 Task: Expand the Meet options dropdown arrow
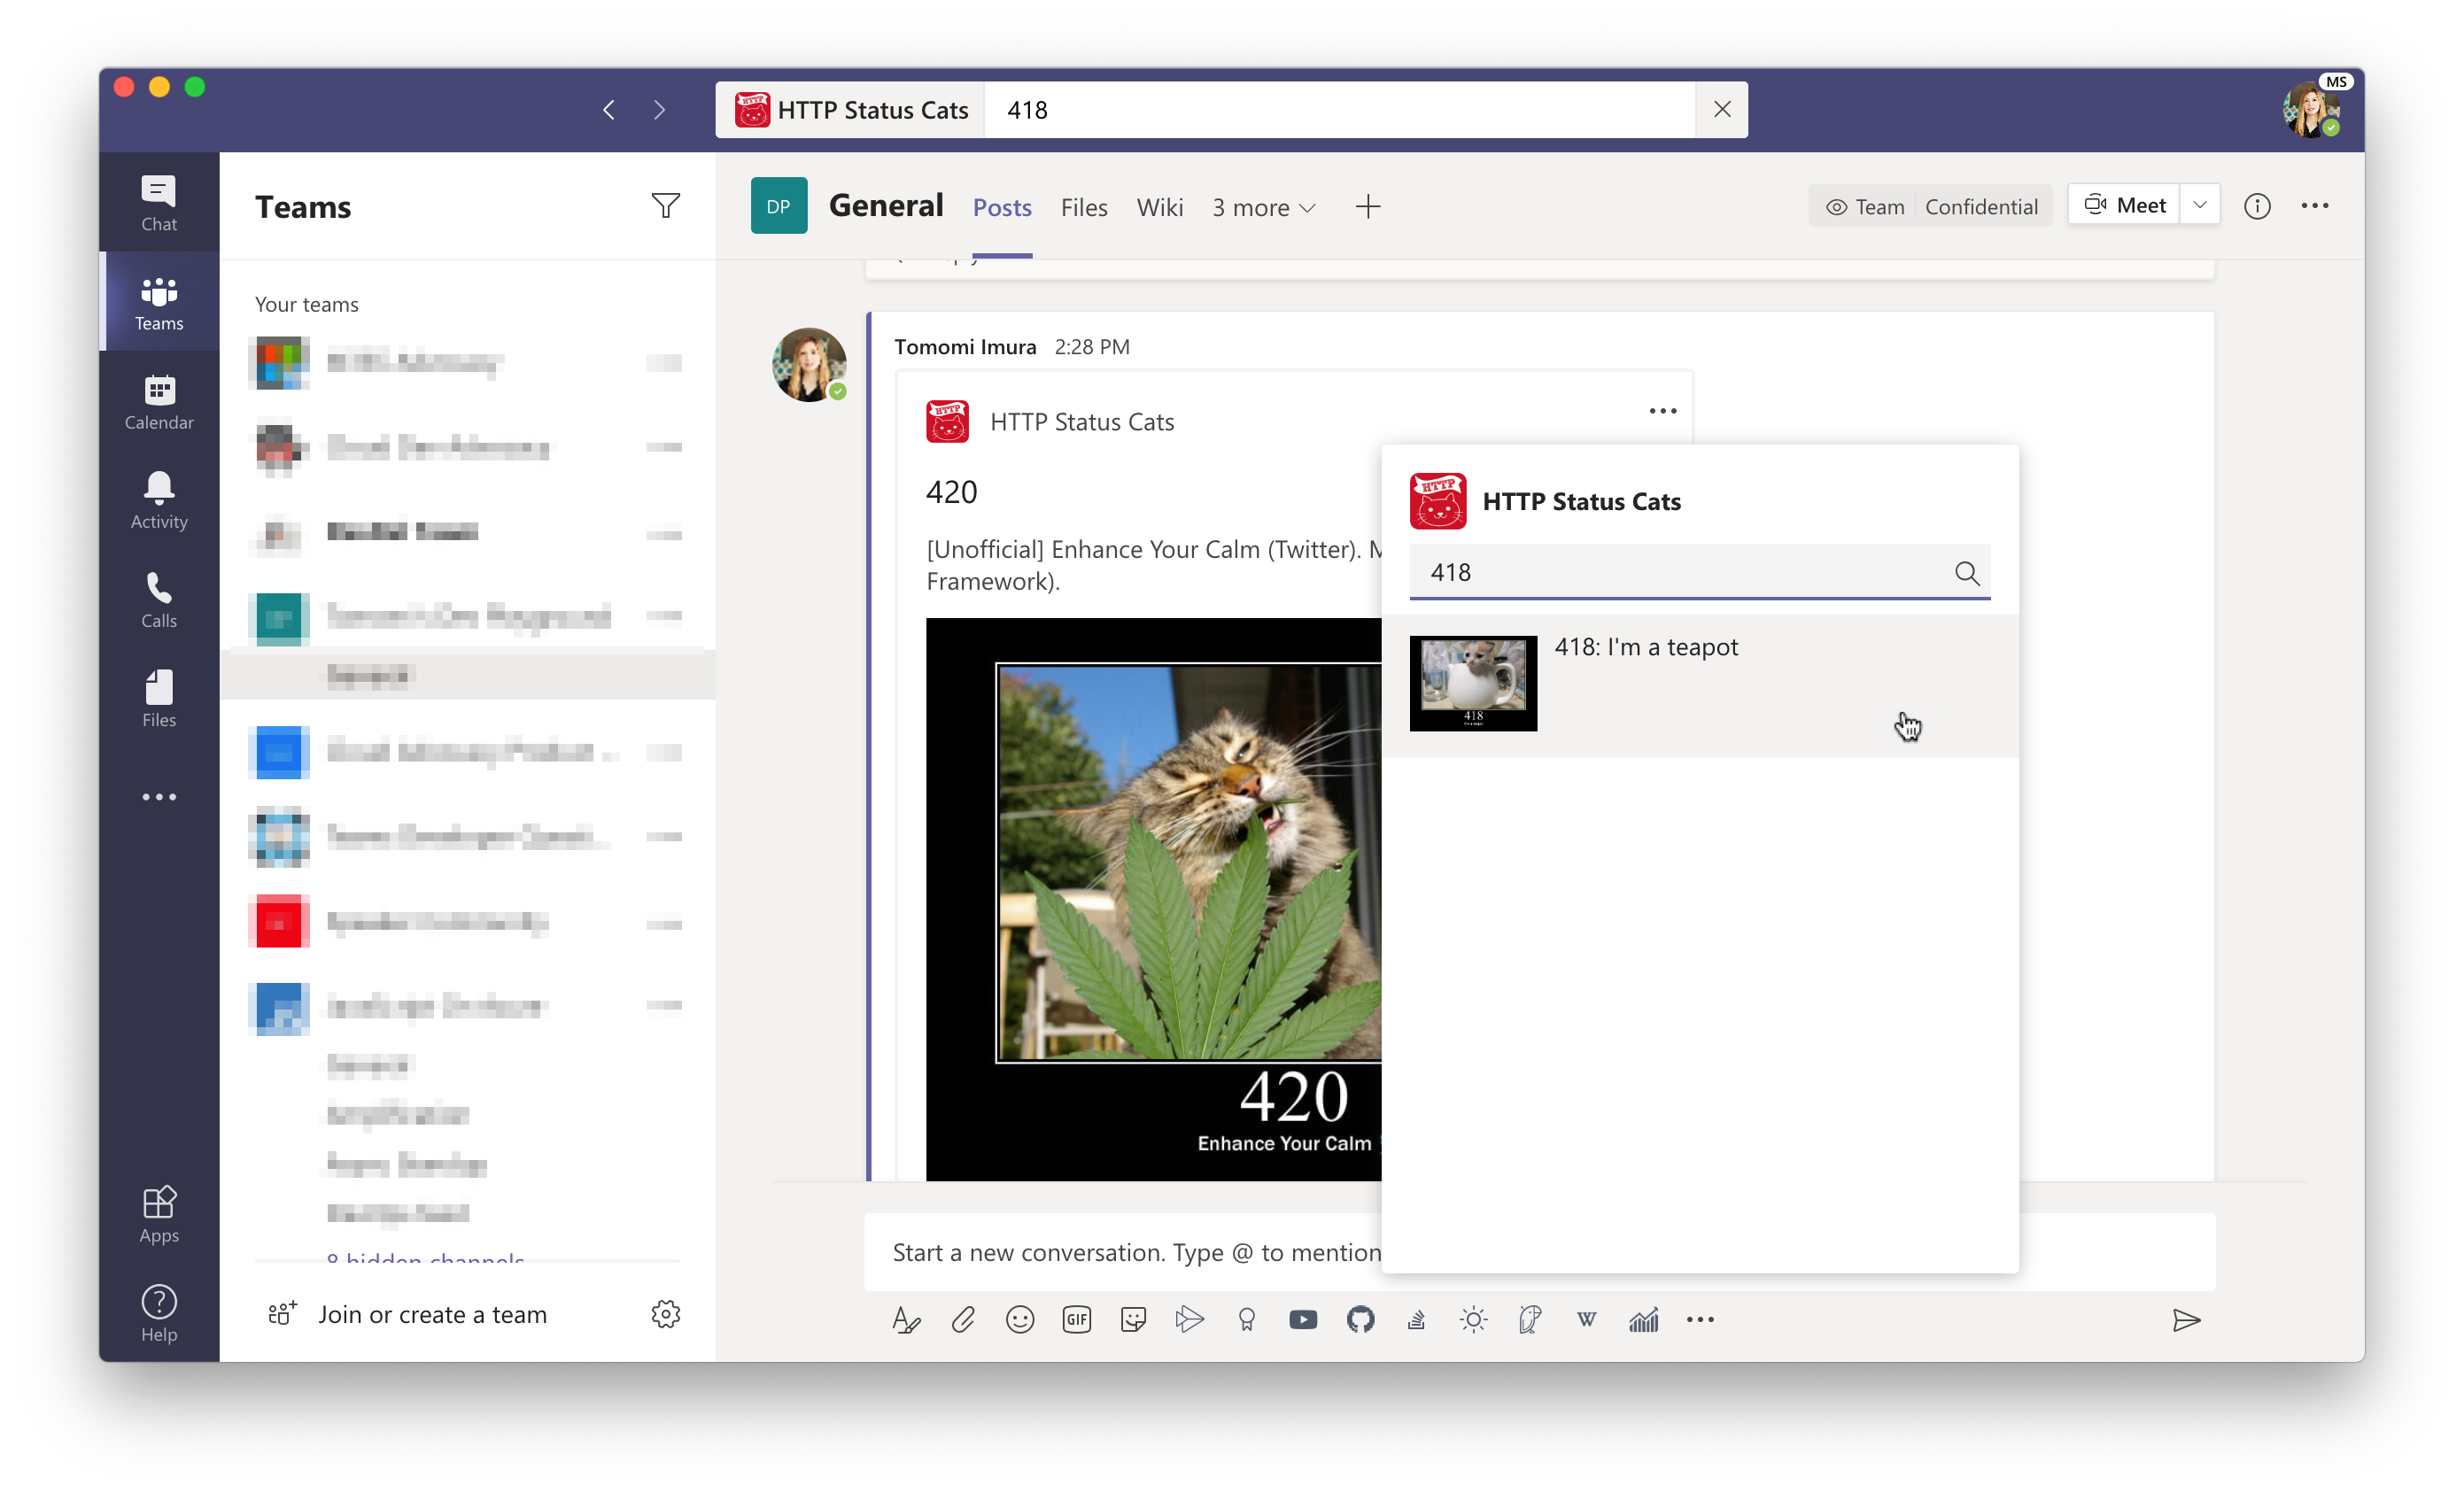coord(2200,205)
